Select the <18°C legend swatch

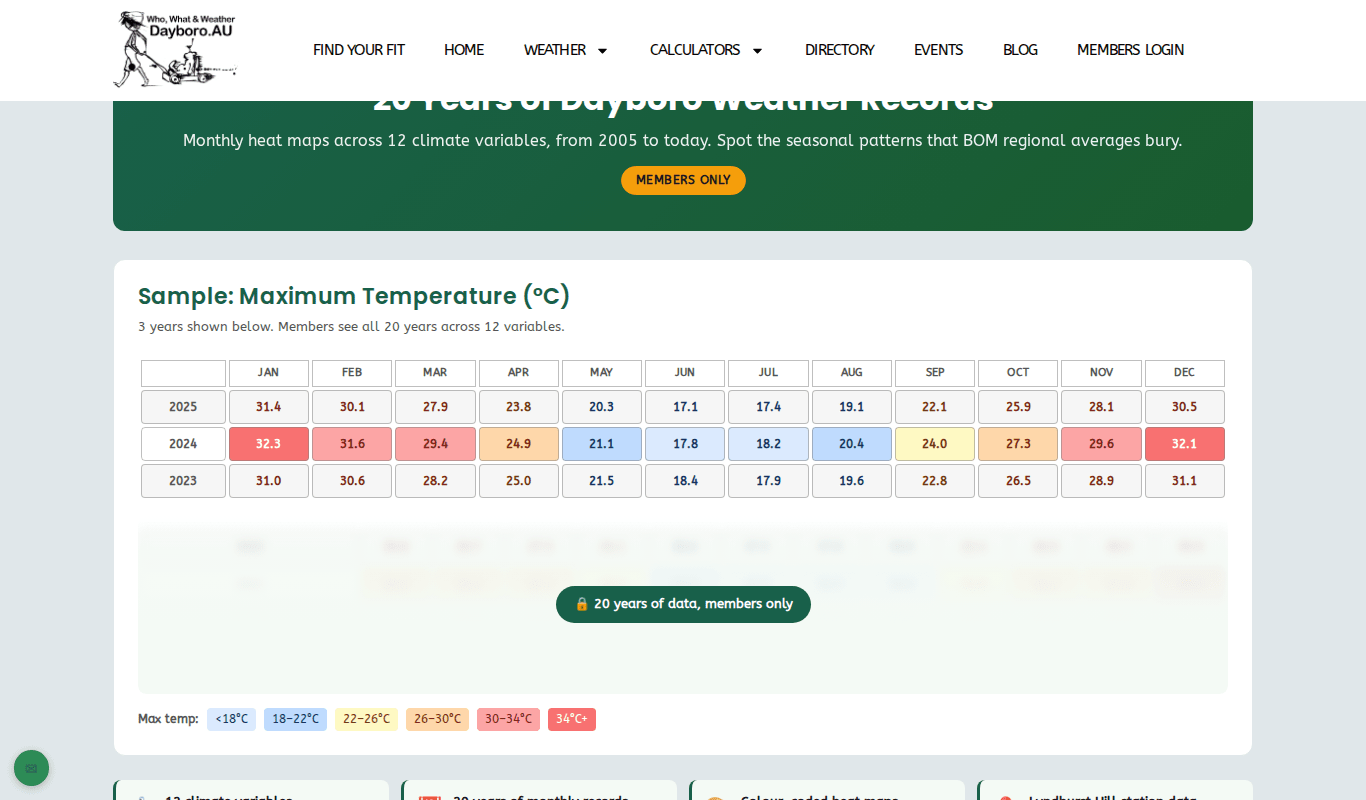(x=231, y=719)
